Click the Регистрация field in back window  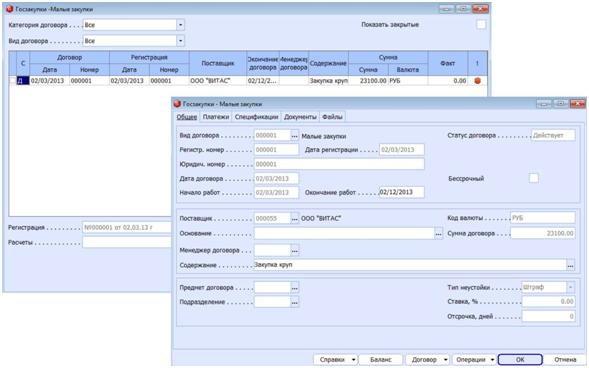(x=127, y=228)
